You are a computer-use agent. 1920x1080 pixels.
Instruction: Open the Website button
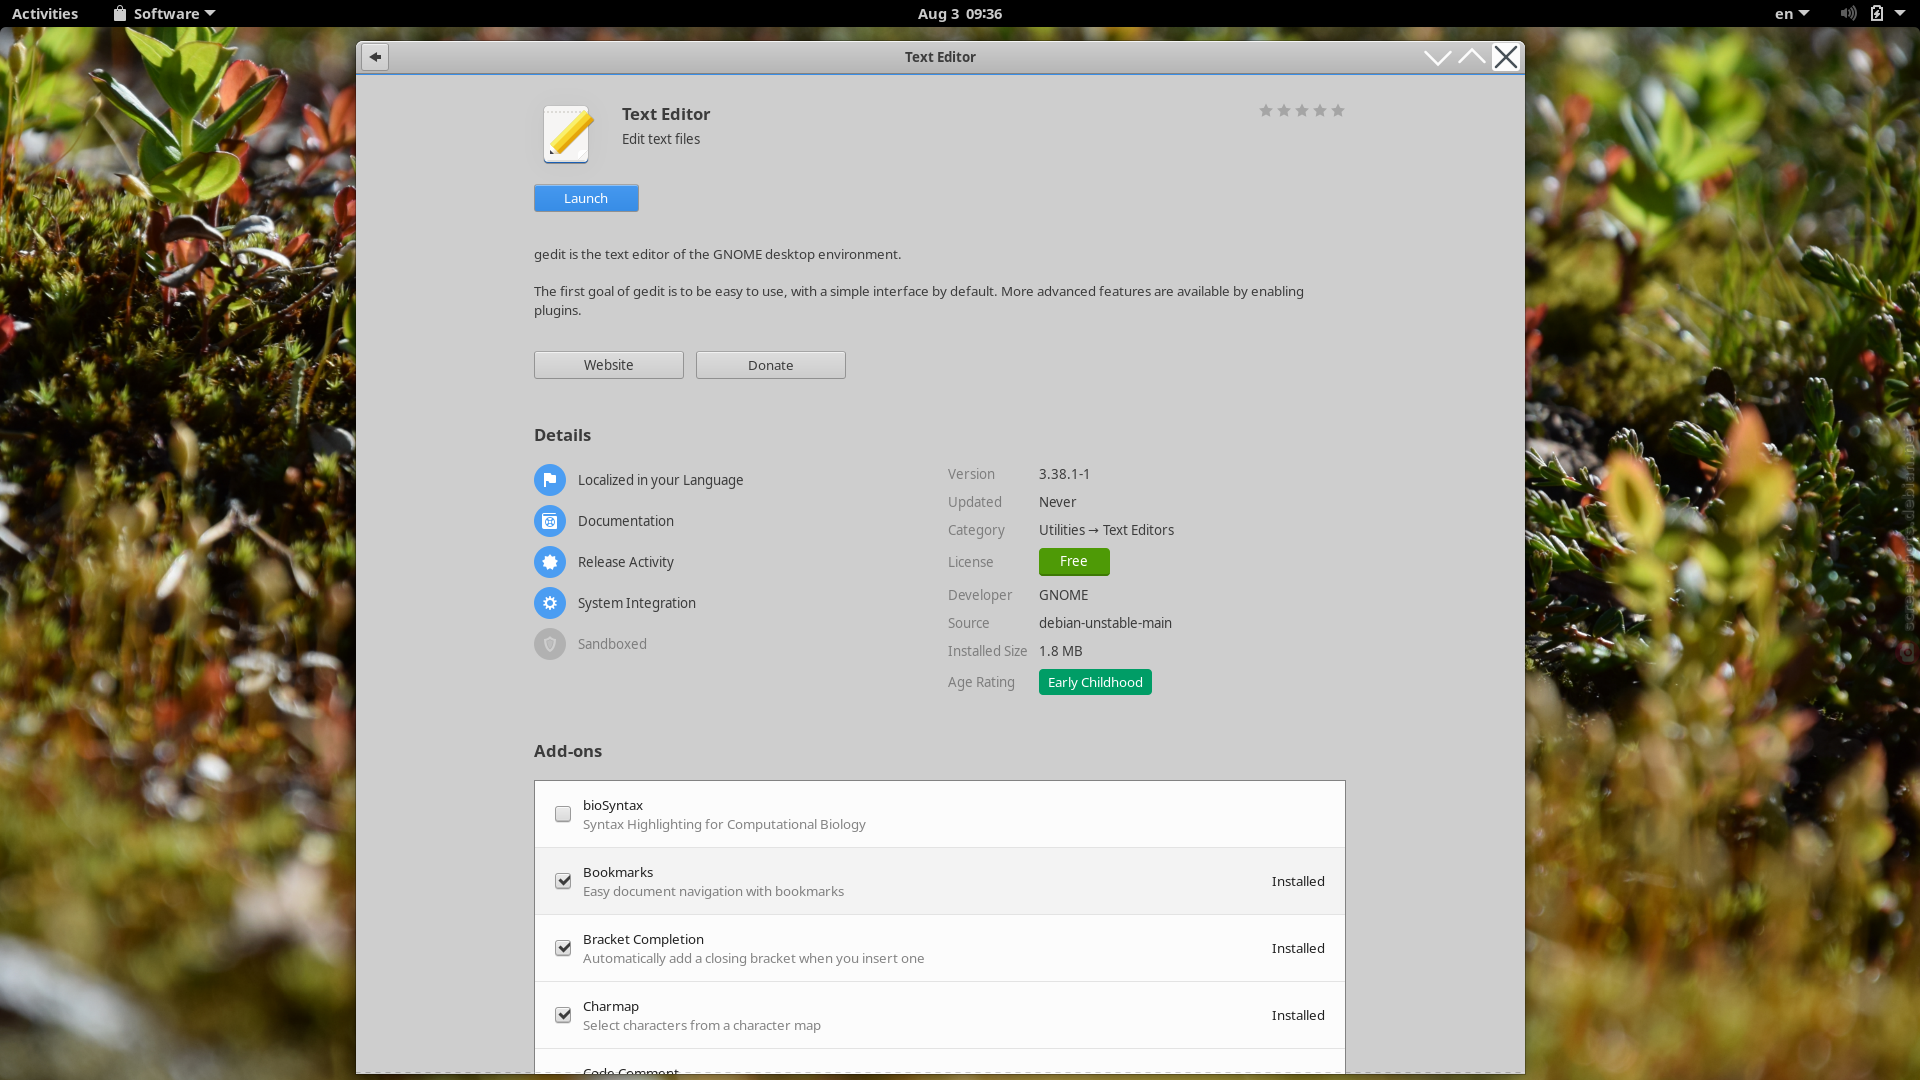[609, 365]
